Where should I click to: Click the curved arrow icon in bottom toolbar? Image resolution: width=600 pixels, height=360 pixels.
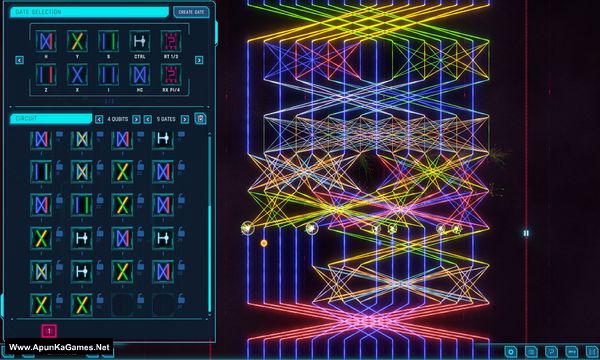(x=551, y=352)
